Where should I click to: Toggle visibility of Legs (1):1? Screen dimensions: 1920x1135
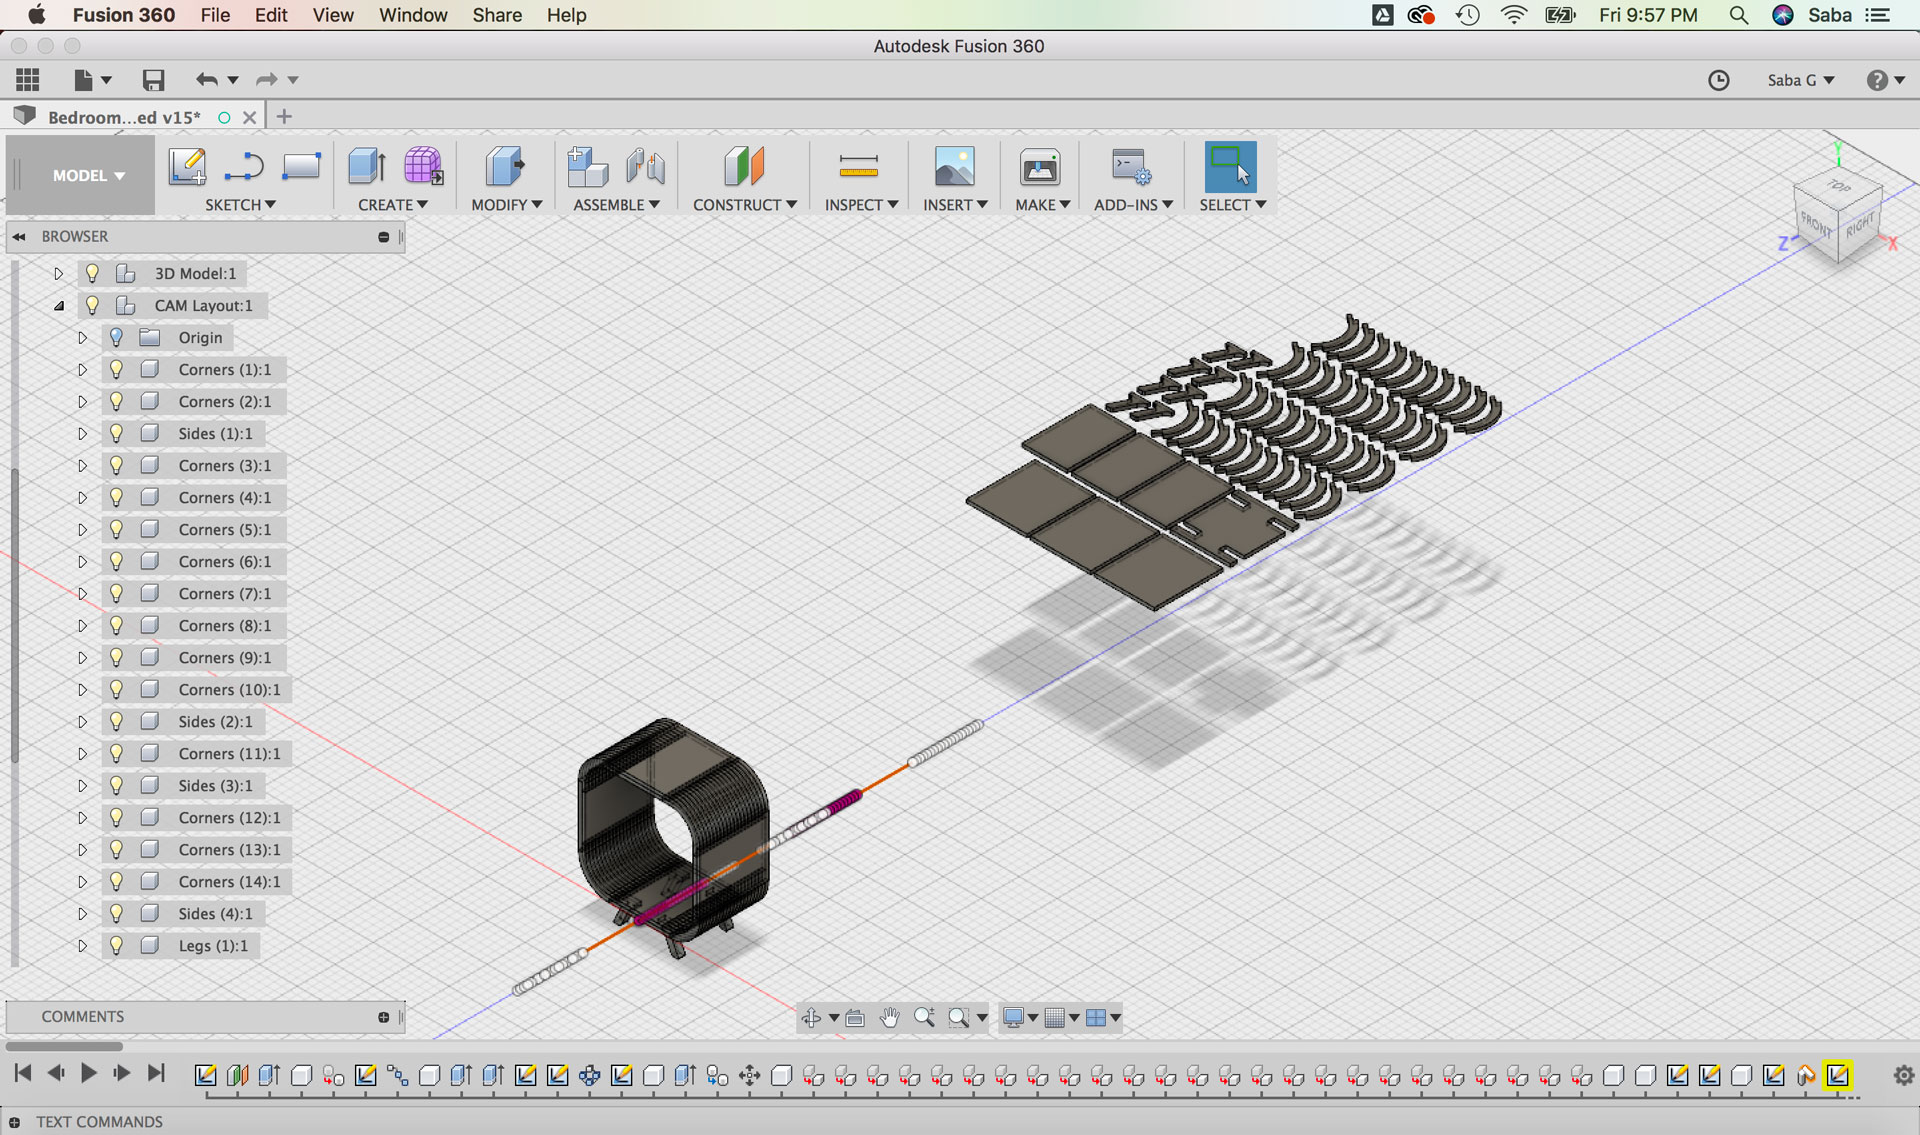[x=117, y=946]
